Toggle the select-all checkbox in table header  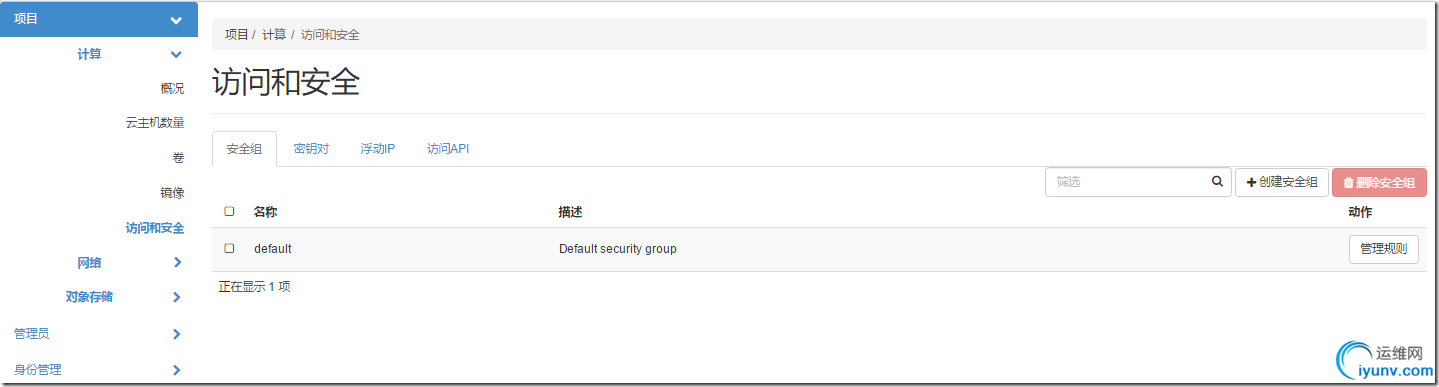(229, 211)
